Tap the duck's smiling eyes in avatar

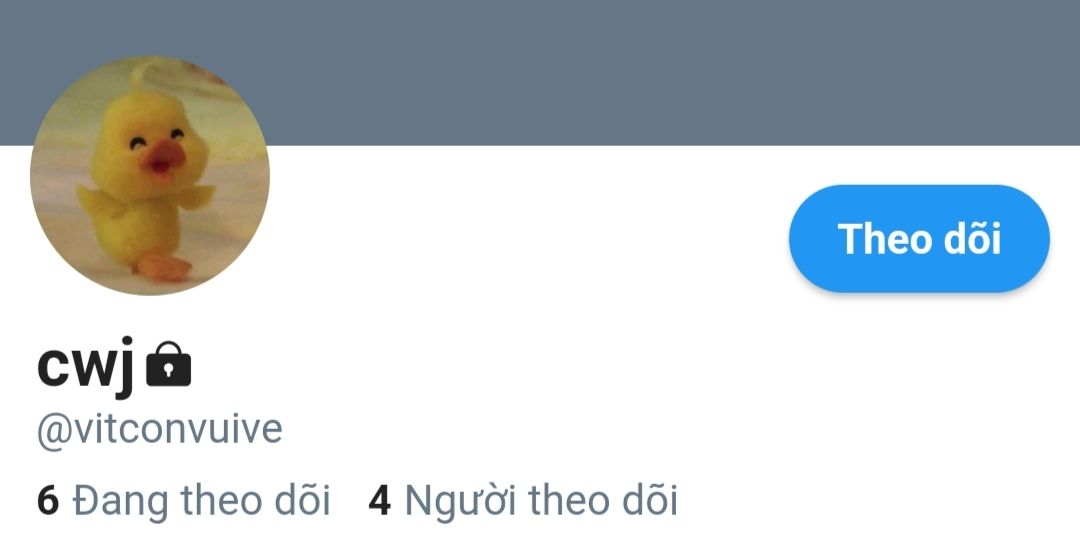click(156, 138)
